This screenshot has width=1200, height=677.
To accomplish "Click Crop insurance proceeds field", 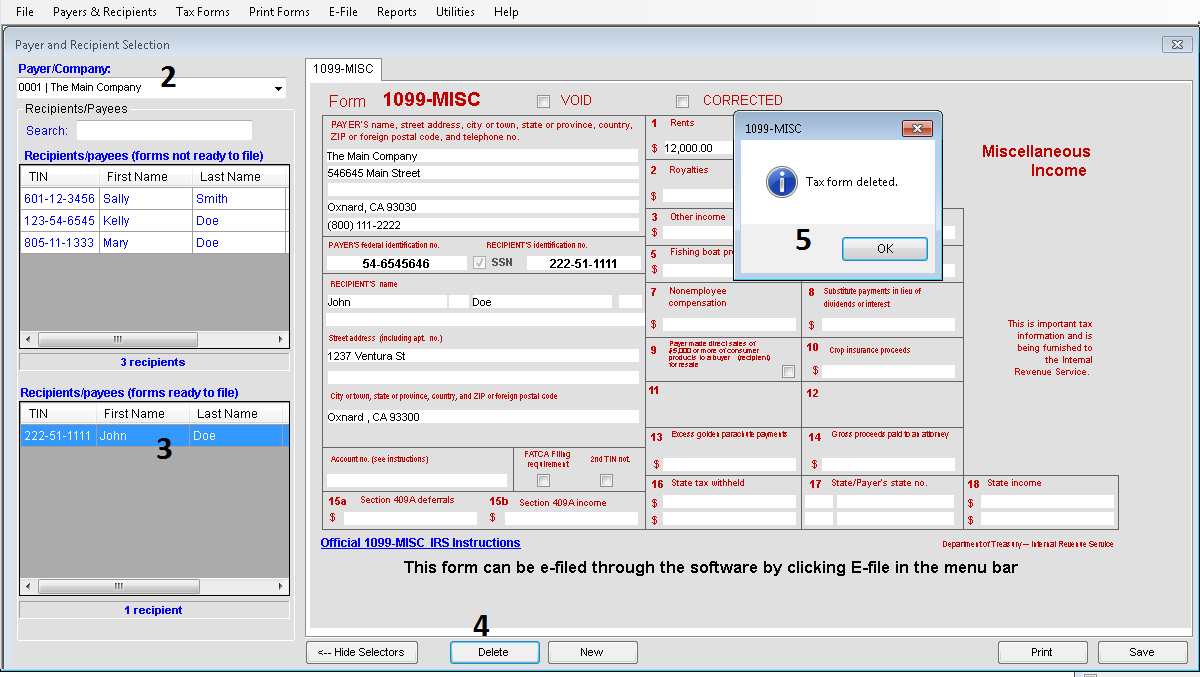I will coord(888,371).
